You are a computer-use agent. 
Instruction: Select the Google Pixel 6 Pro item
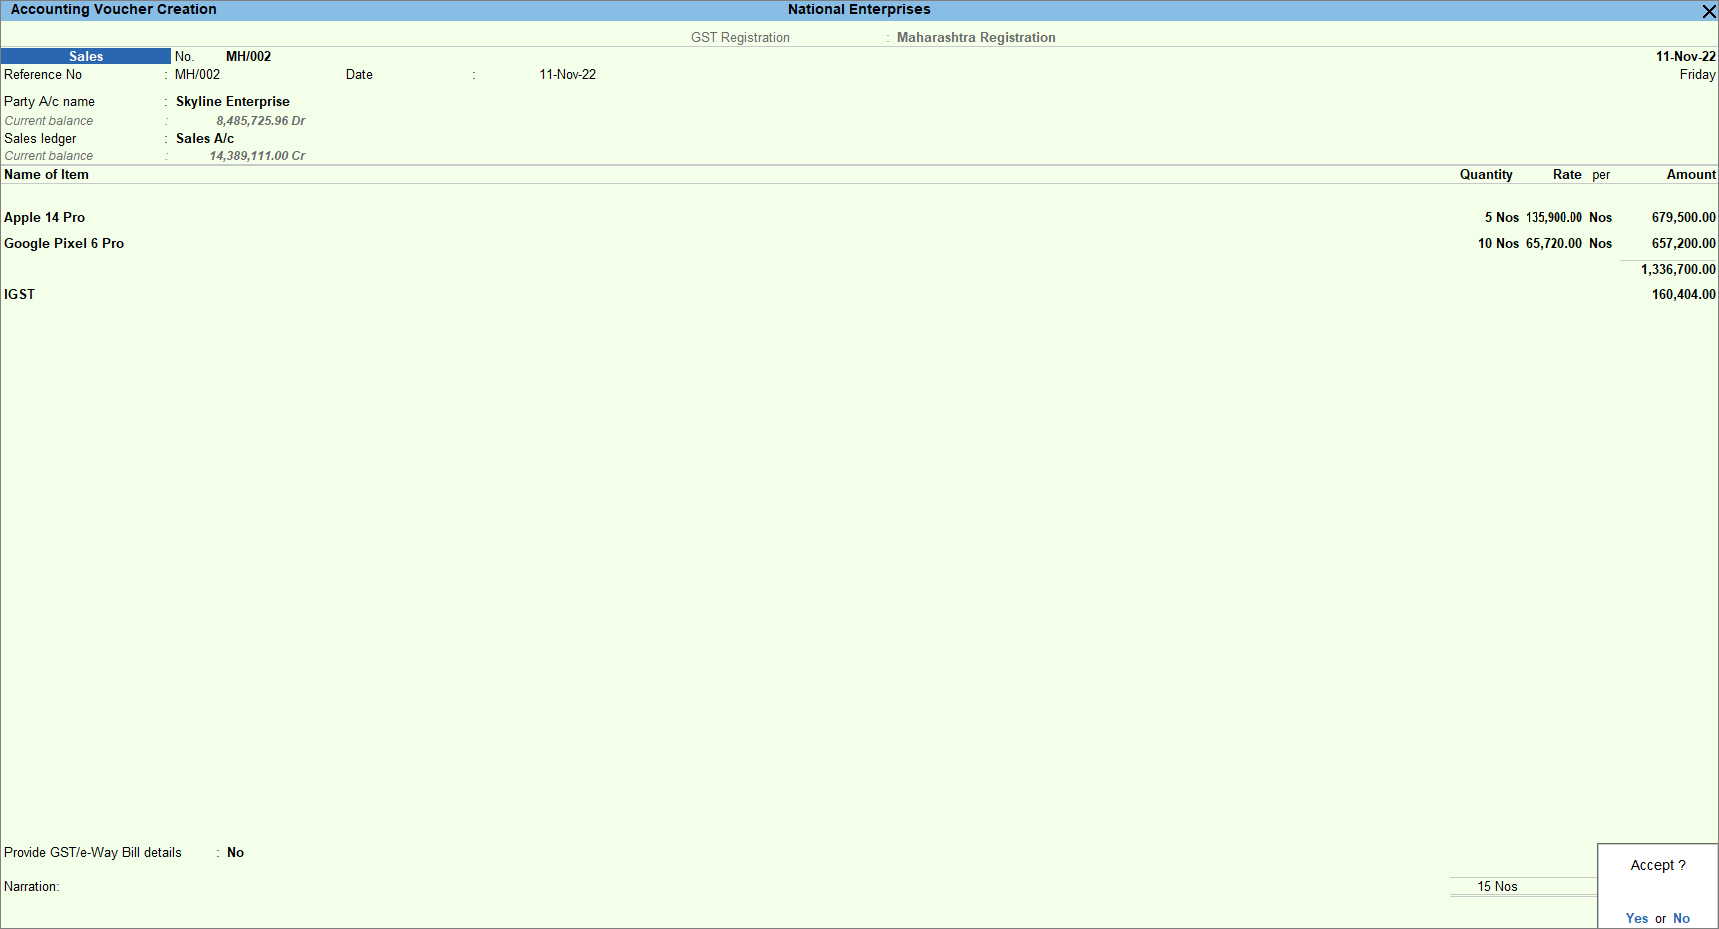point(64,243)
